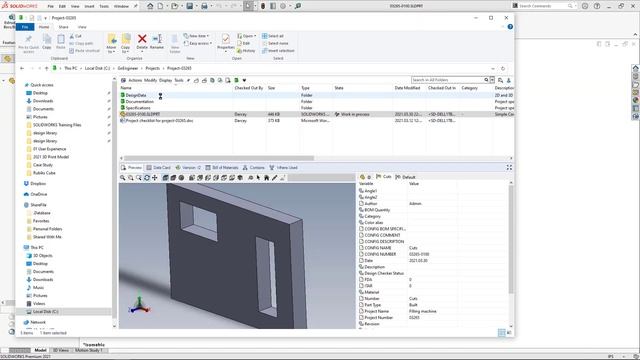The width and height of the screenshot is (640, 360).
Task: Click the Cut scissors in Clipboard group
Action: (72, 36)
